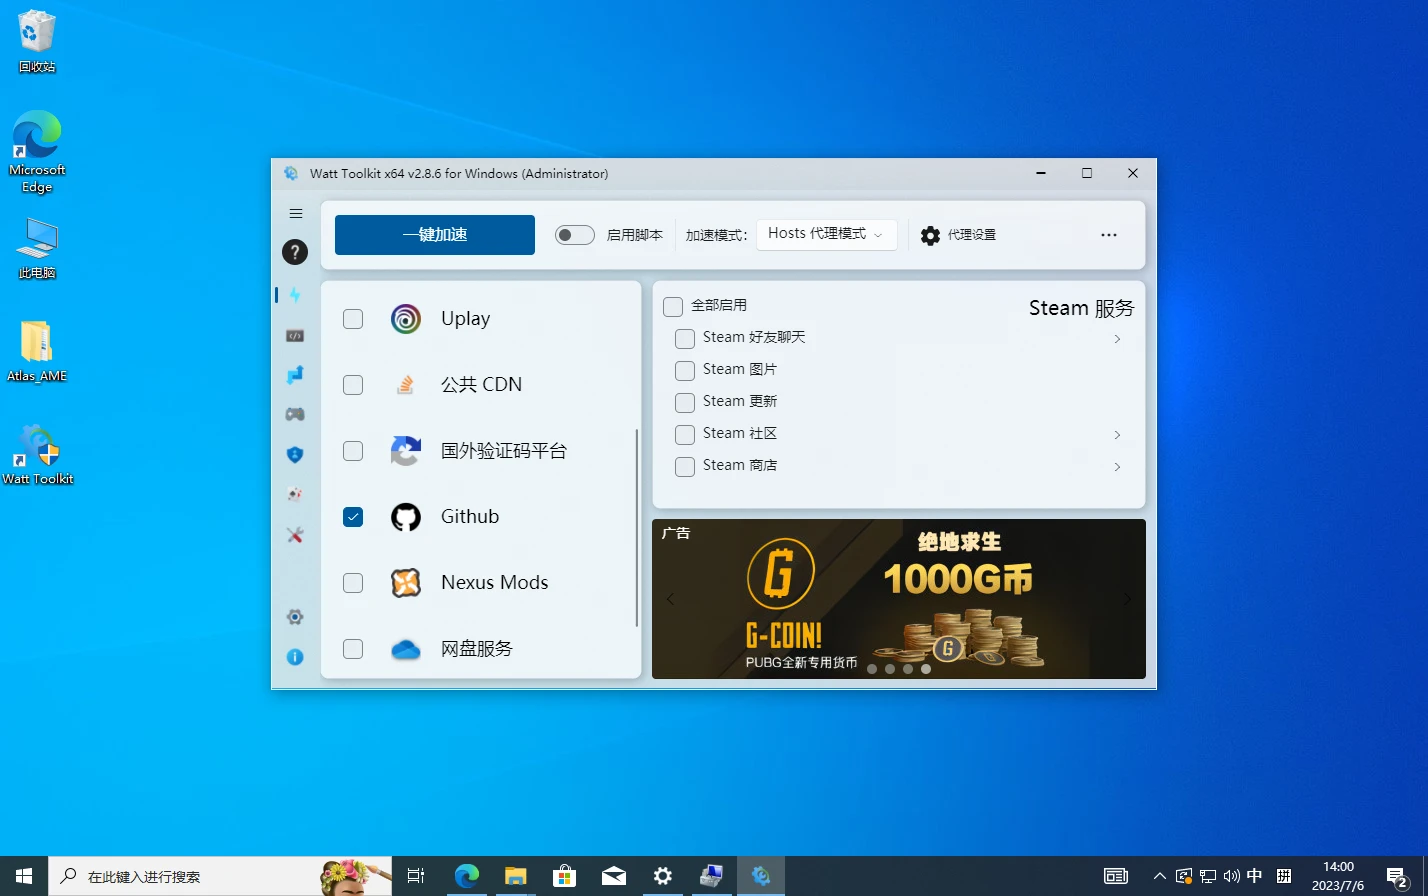Click the Windows Start button
This screenshot has width=1428, height=896.
click(x=24, y=876)
